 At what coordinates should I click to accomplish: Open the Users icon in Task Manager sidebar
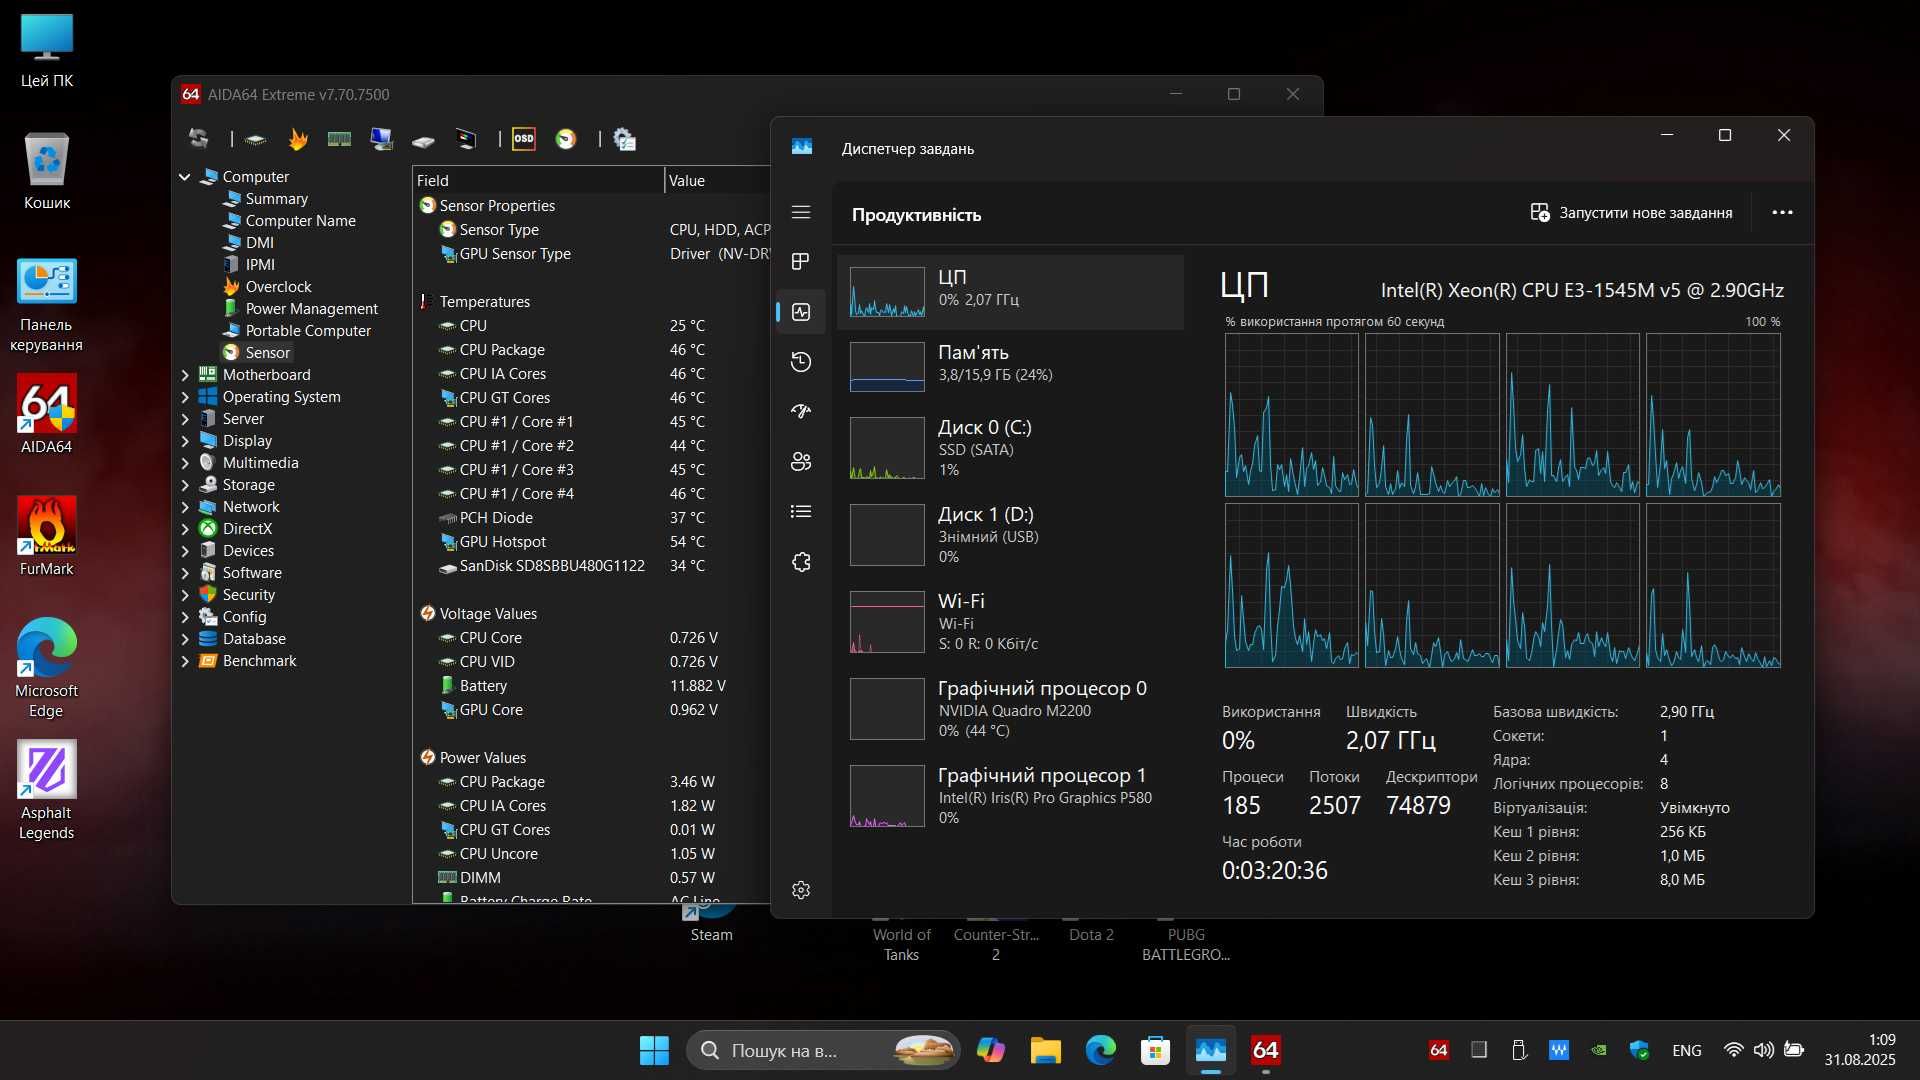(x=801, y=462)
